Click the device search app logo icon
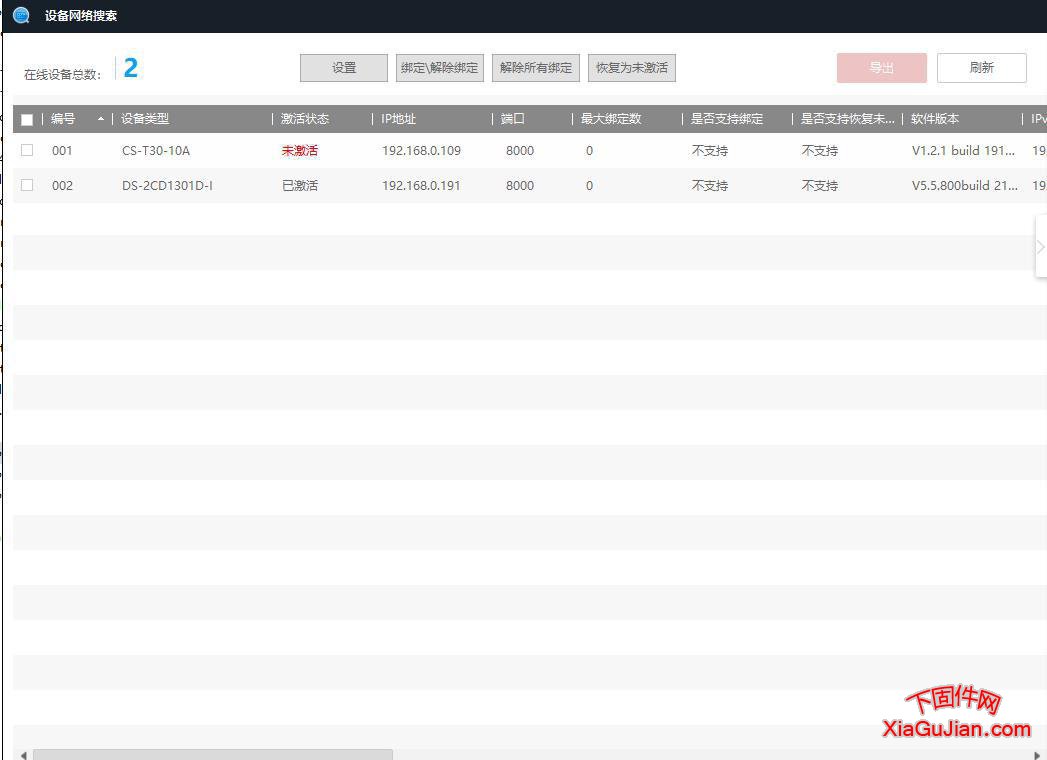The image size is (1047, 760). [21, 15]
